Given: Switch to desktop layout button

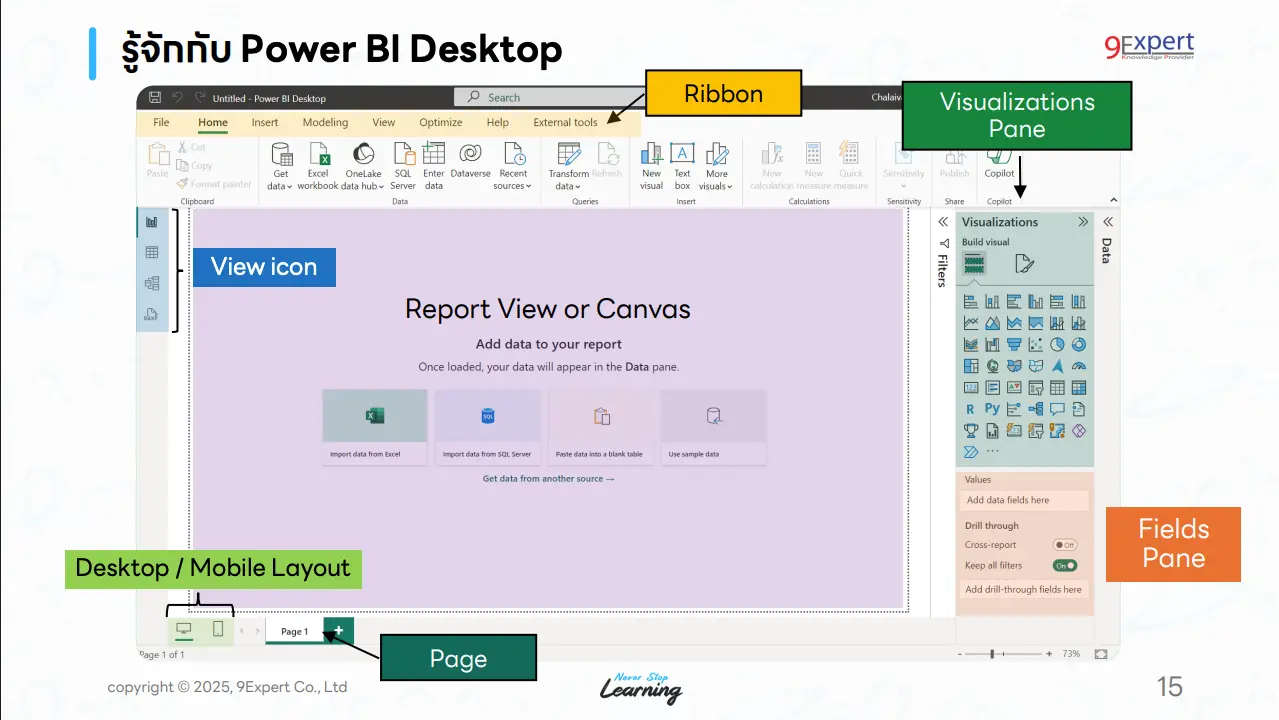Looking at the screenshot, I should [x=184, y=629].
